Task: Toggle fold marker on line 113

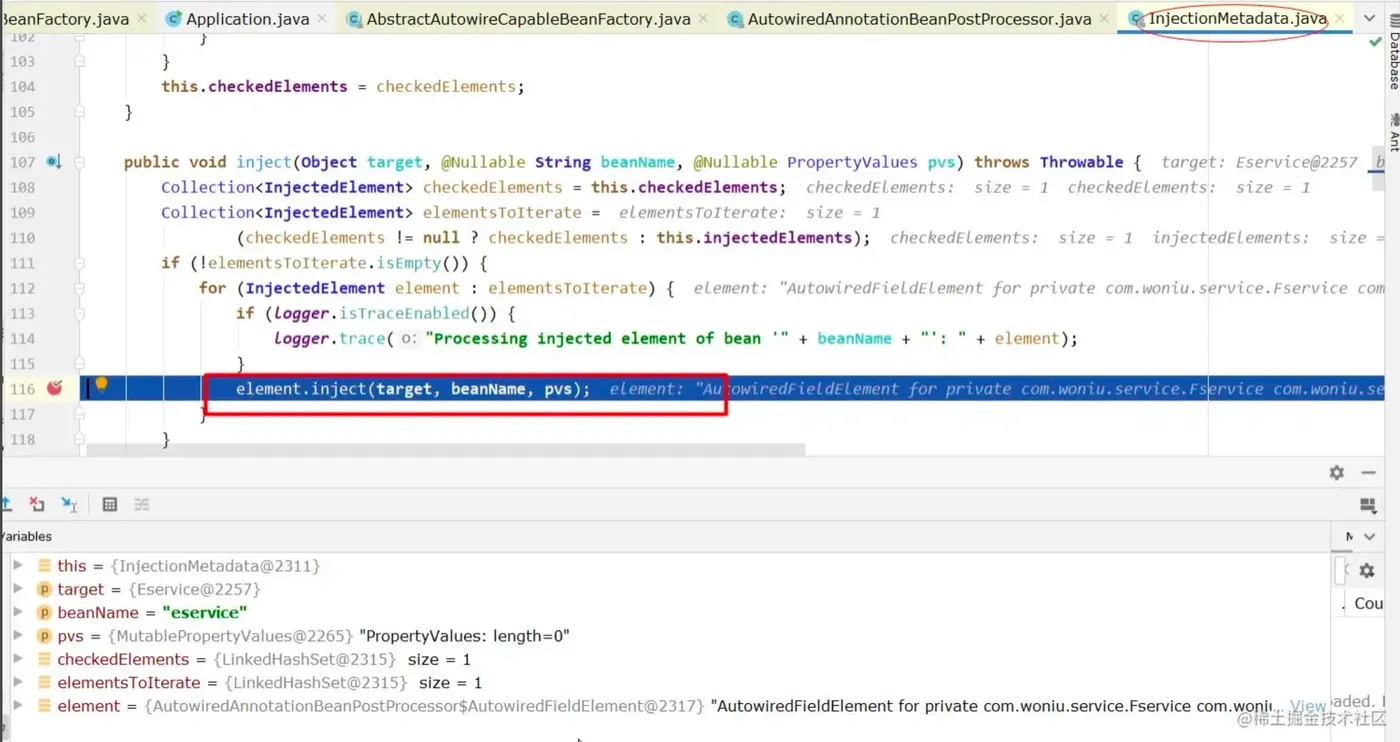Action: coord(79,313)
